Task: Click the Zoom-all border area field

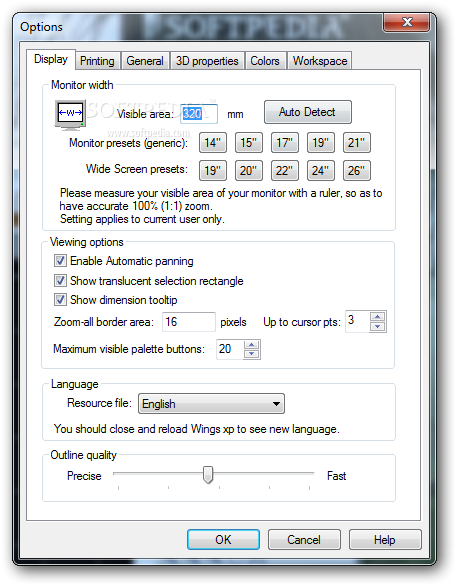Action: point(189,322)
